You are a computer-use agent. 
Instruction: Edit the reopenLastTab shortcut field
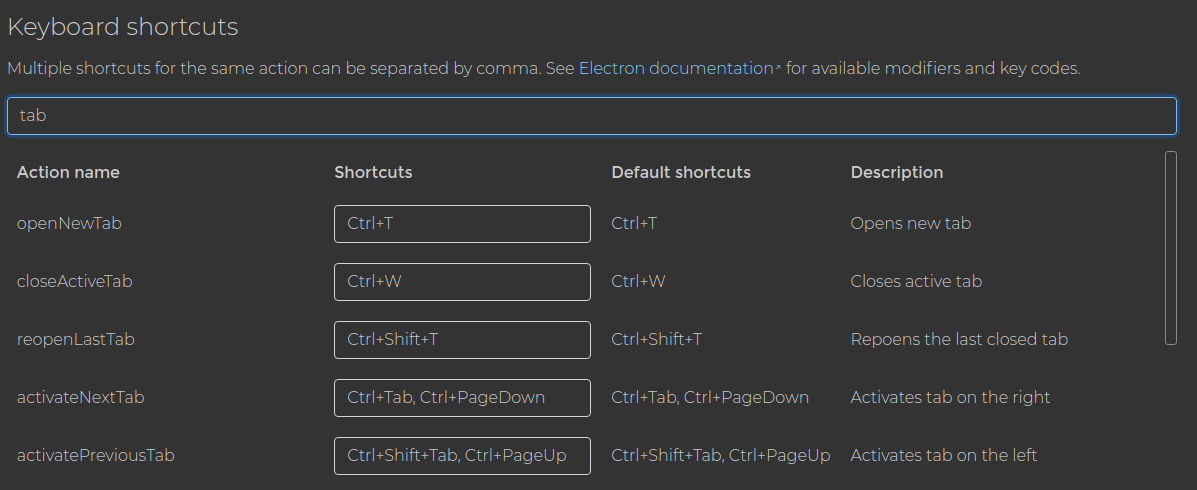click(x=462, y=340)
